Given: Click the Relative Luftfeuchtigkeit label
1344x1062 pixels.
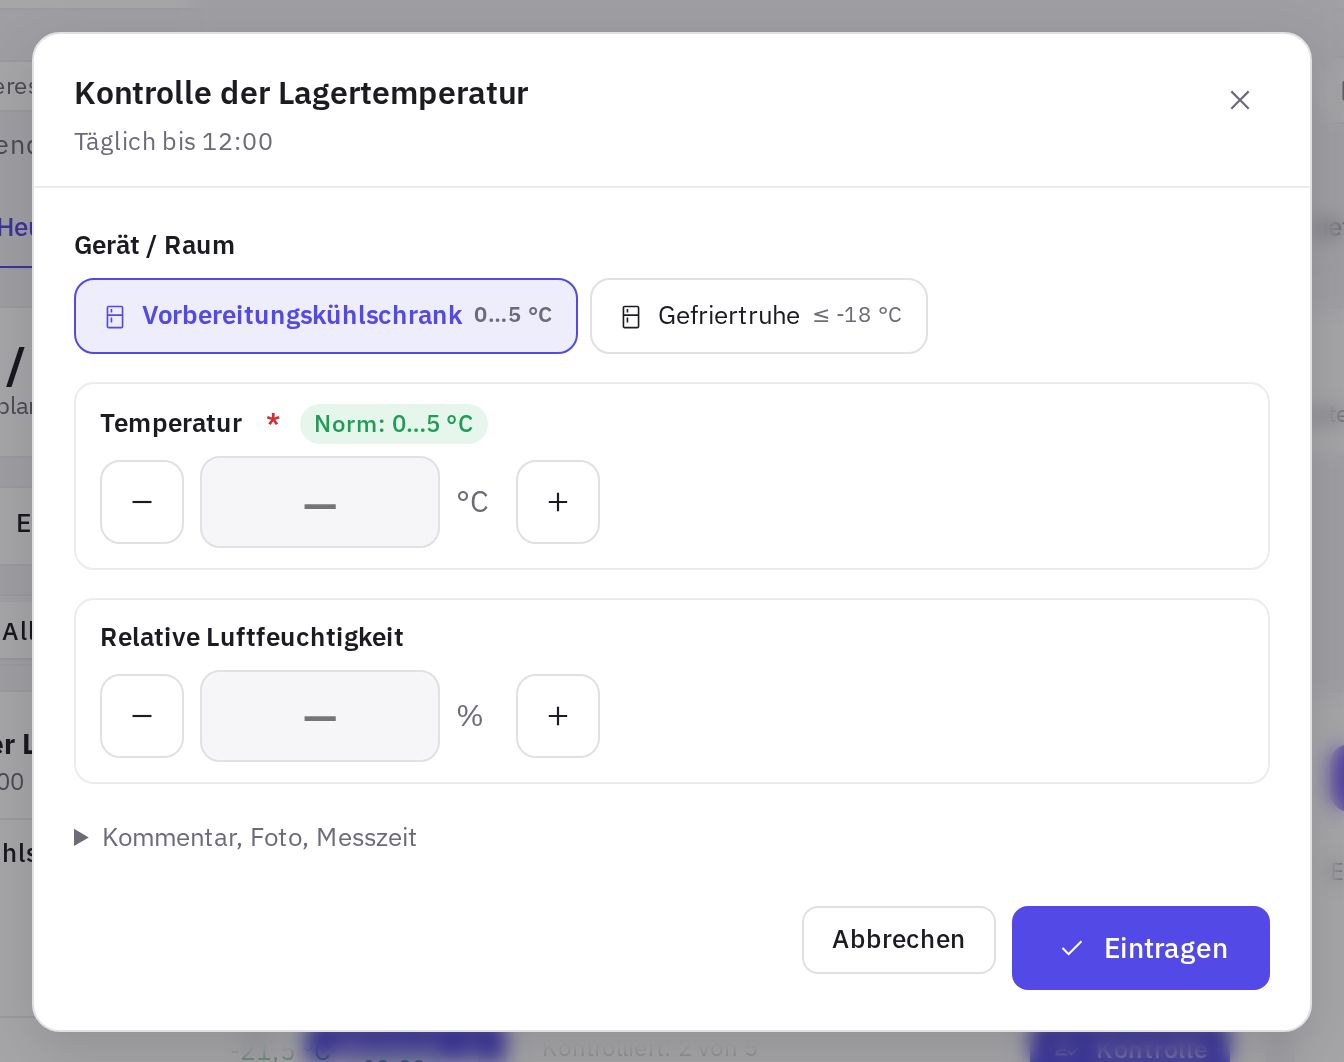Looking at the screenshot, I should click(x=252, y=637).
